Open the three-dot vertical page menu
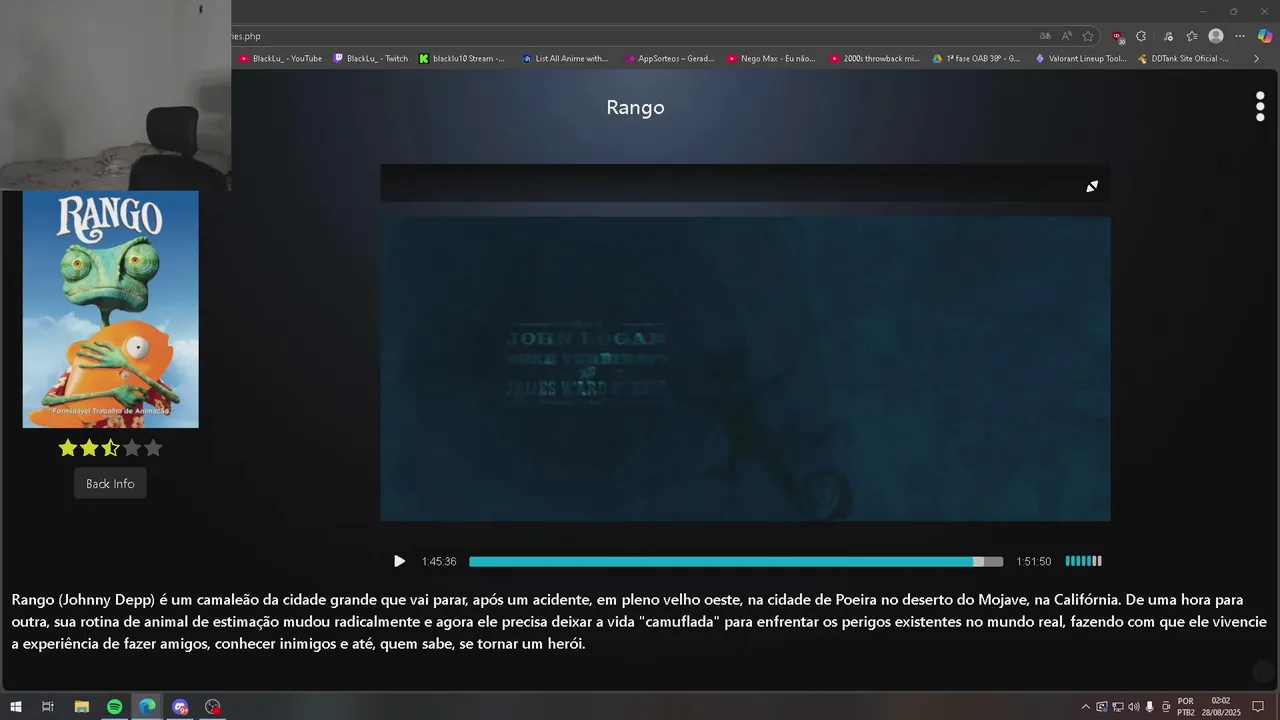This screenshot has height=720, width=1280. (1260, 107)
